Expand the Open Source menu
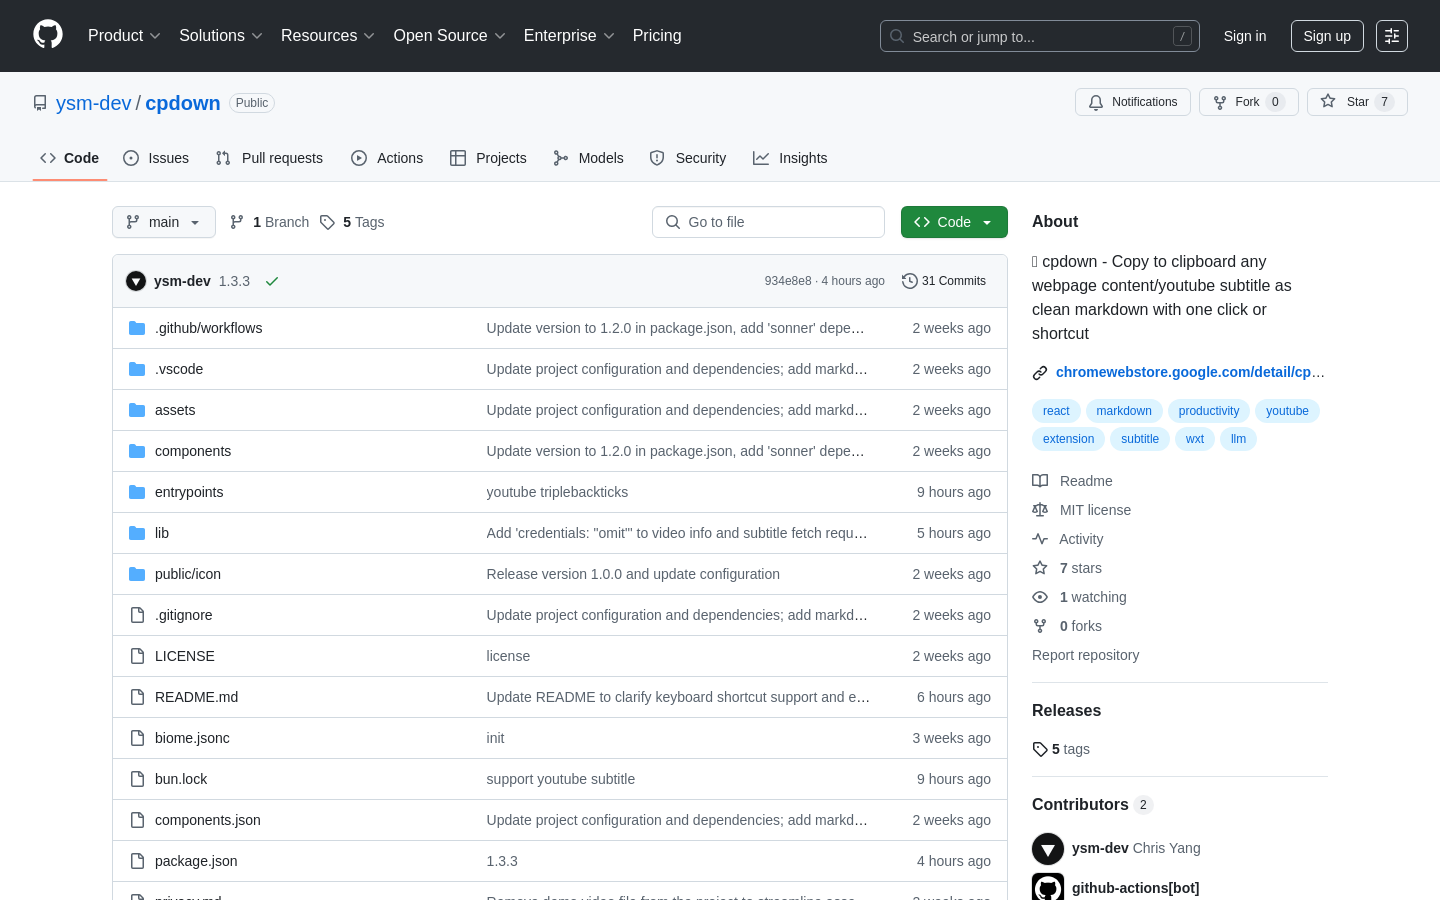Screen dimensions: 1440x900 tap(450, 36)
